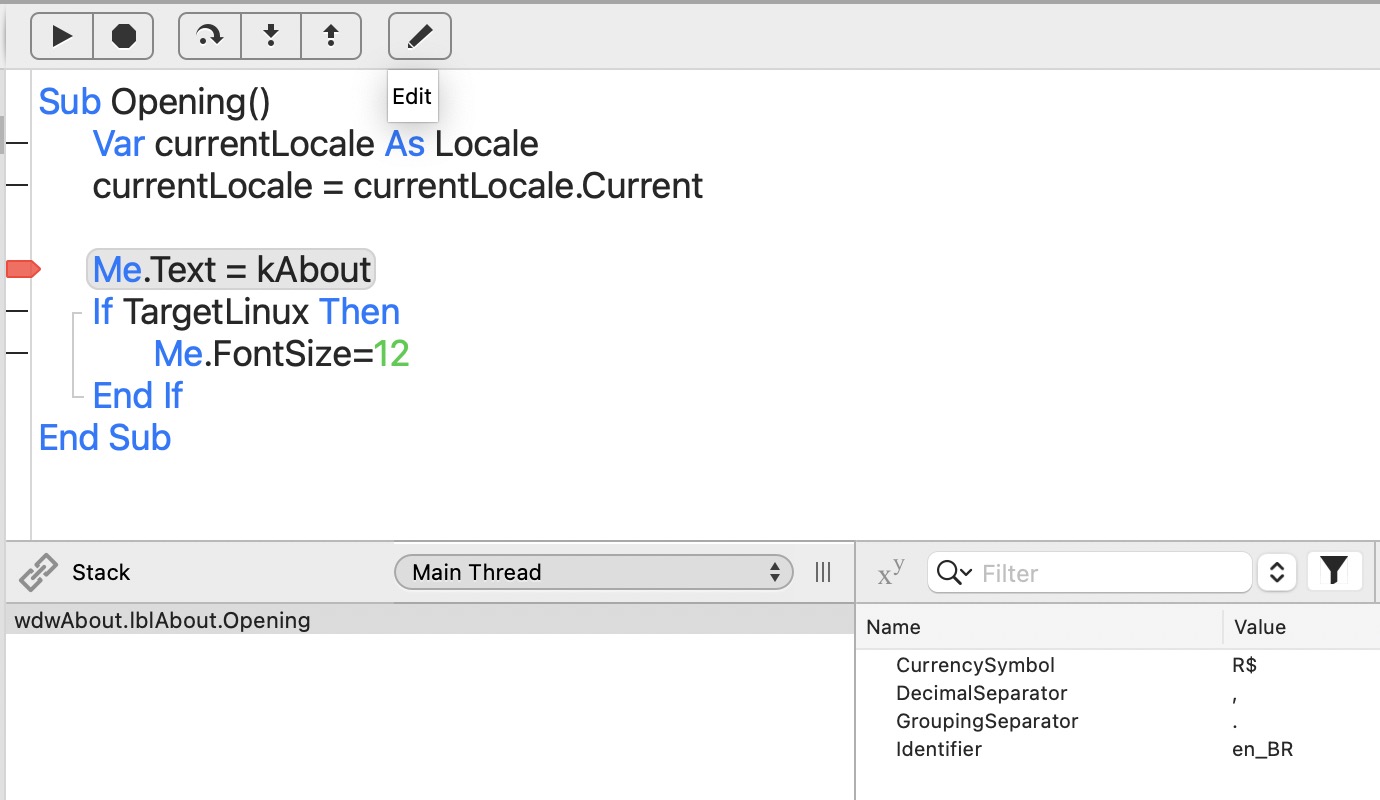Open code editing with the pencil icon

(420, 37)
